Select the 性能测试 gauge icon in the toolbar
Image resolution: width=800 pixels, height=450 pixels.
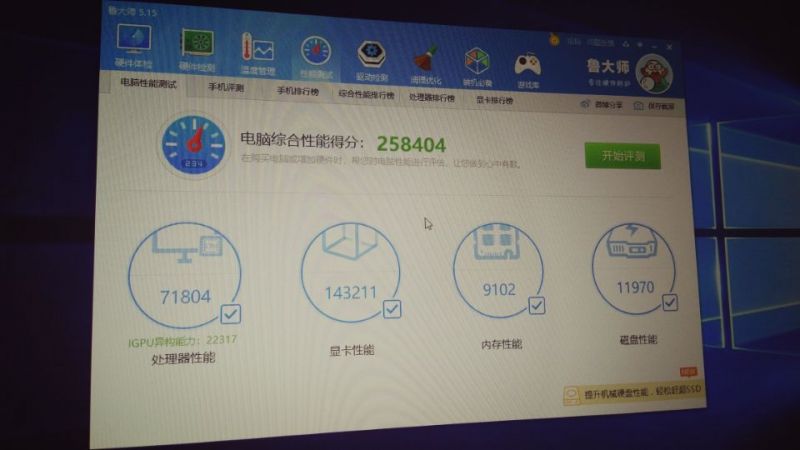point(316,52)
